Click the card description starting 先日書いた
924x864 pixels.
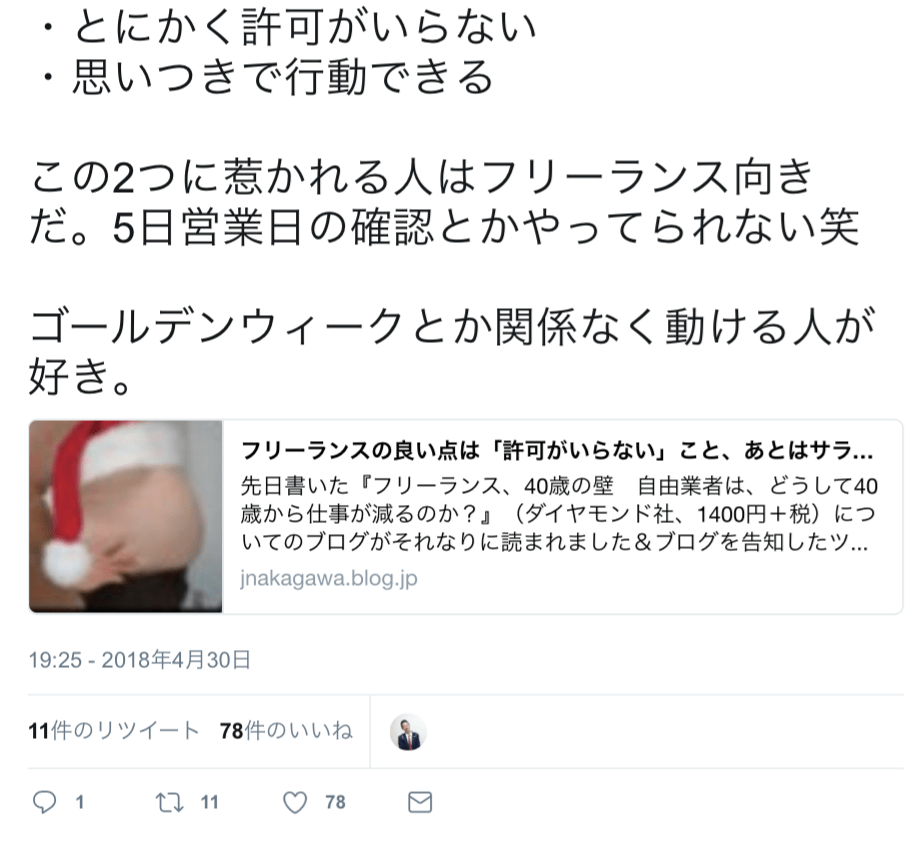(x=559, y=514)
